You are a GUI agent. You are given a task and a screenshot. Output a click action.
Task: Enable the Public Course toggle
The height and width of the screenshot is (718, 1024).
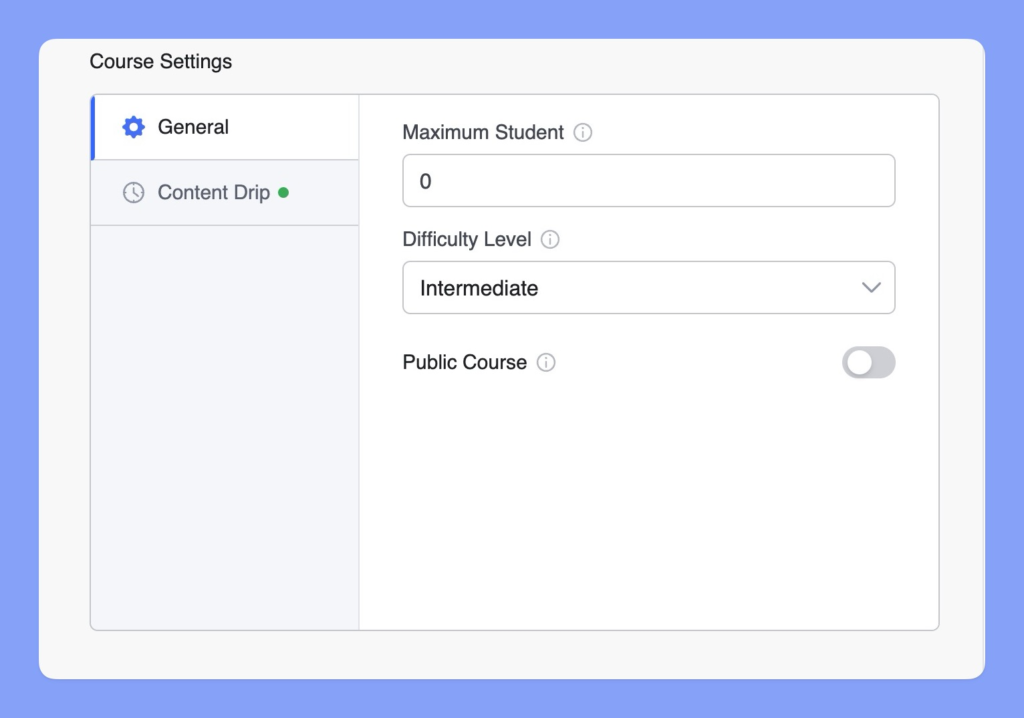point(868,363)
